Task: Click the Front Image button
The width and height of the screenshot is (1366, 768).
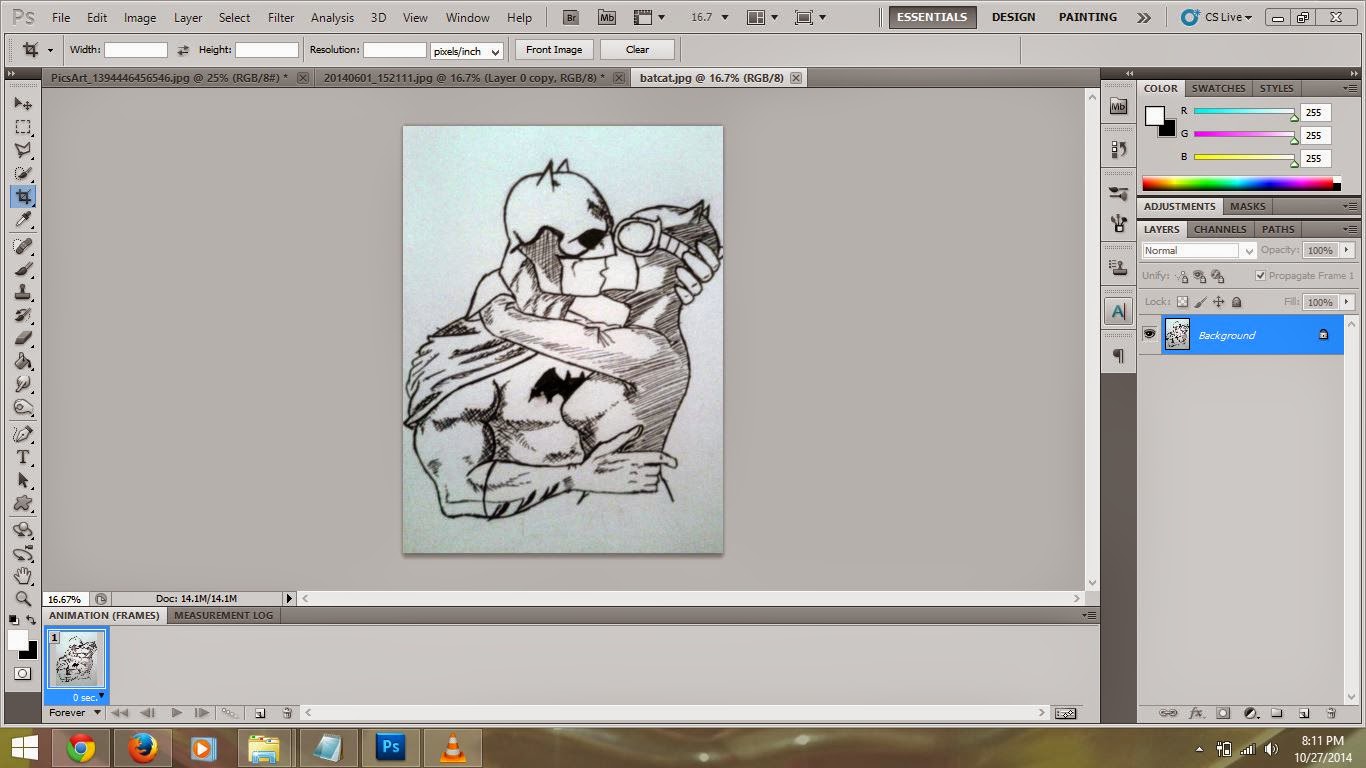Action: (554, 50)
